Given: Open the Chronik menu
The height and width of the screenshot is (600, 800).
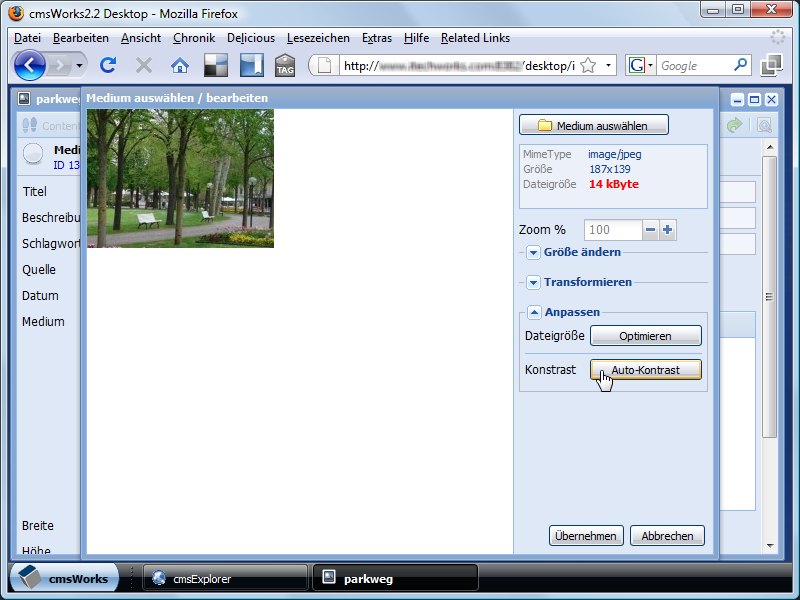Looking at the screenshot, I should pyautogui.click(x=194, y=38).
